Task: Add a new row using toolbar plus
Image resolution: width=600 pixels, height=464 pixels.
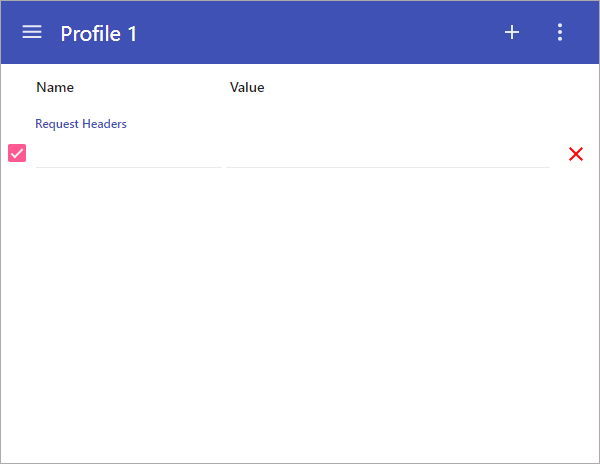Action: point(512,32)
